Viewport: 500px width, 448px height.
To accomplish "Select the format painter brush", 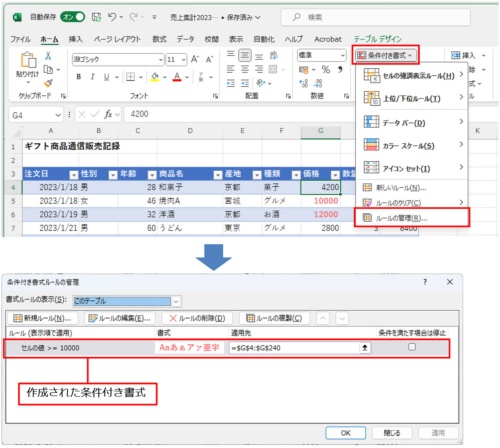I will 49,83.
